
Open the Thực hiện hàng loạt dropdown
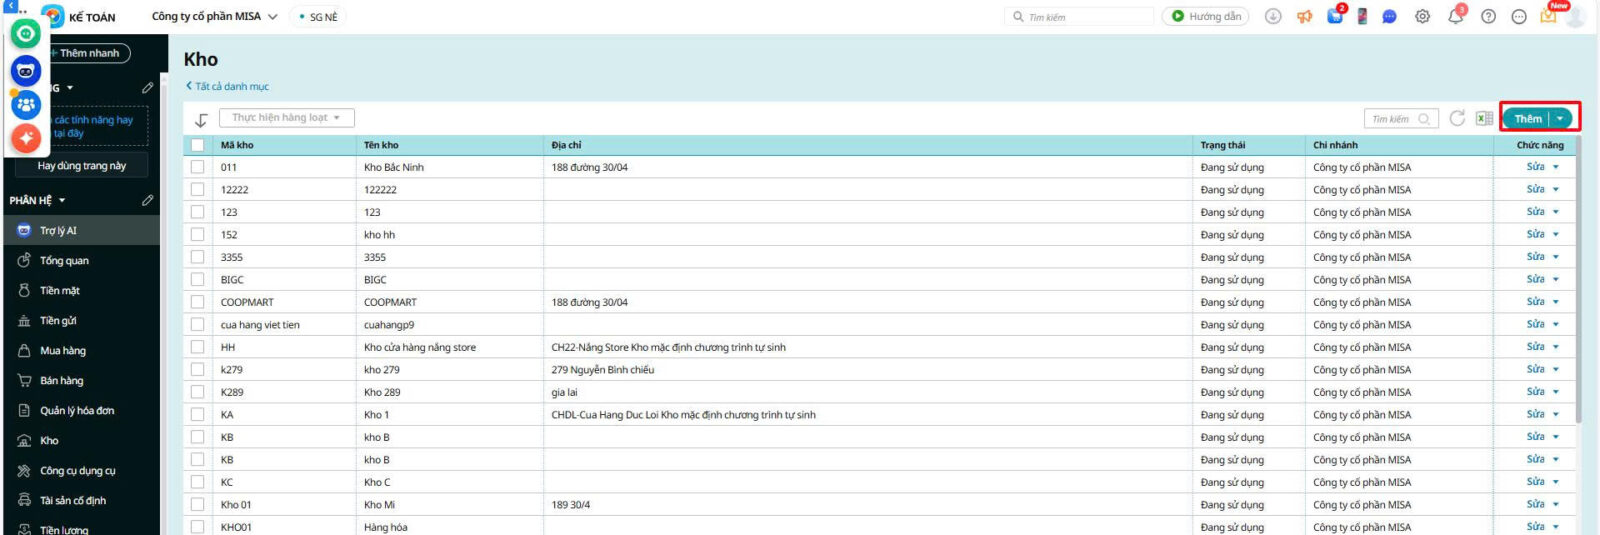286,118
